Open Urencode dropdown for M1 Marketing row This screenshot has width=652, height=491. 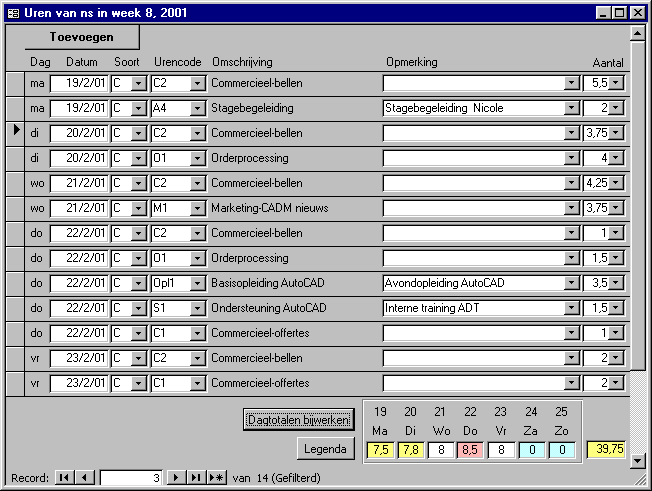coord(198,208)
